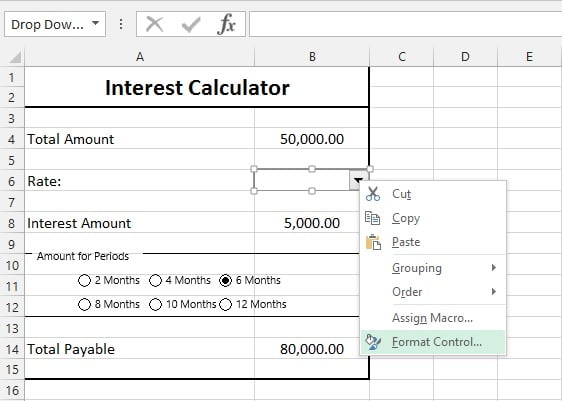The width and height of the screenshot is (562, 401).
Task: Click the Total Amount label cell
Action: (139, 139)
